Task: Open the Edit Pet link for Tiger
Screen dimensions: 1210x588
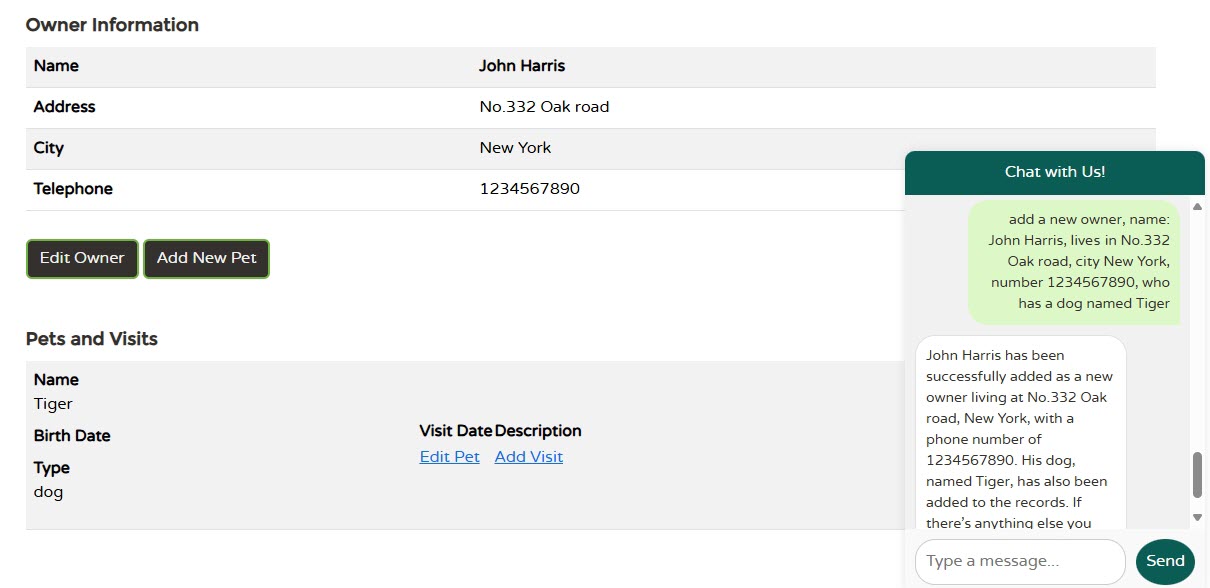Action: (450, 457)
